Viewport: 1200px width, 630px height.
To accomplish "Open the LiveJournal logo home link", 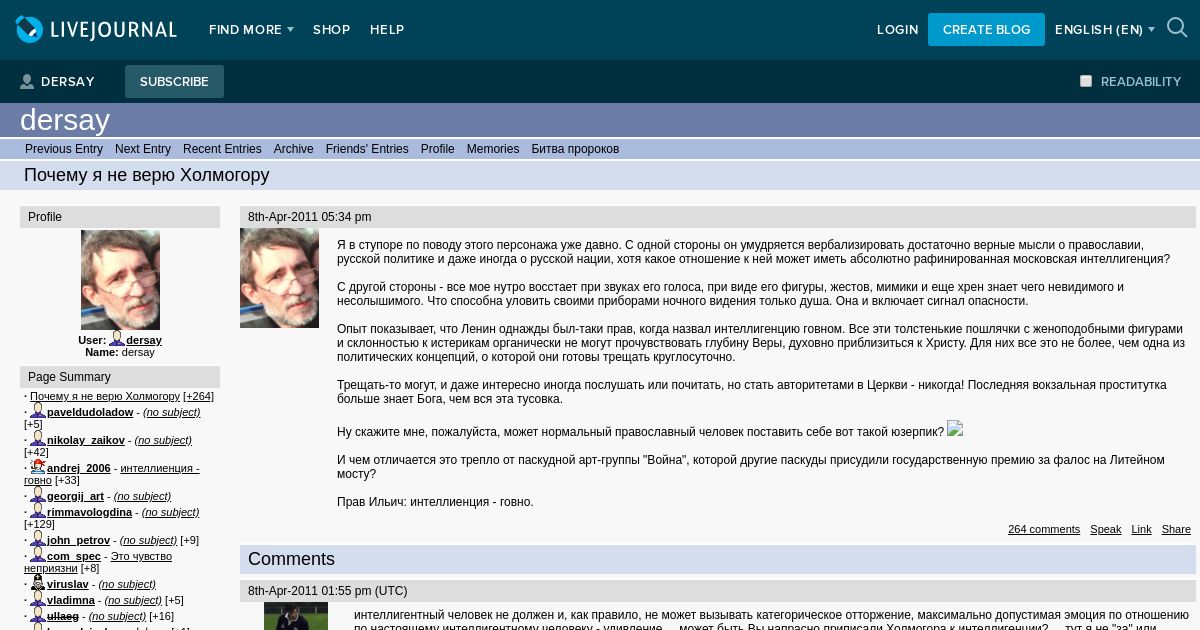I will coord(96,29).
